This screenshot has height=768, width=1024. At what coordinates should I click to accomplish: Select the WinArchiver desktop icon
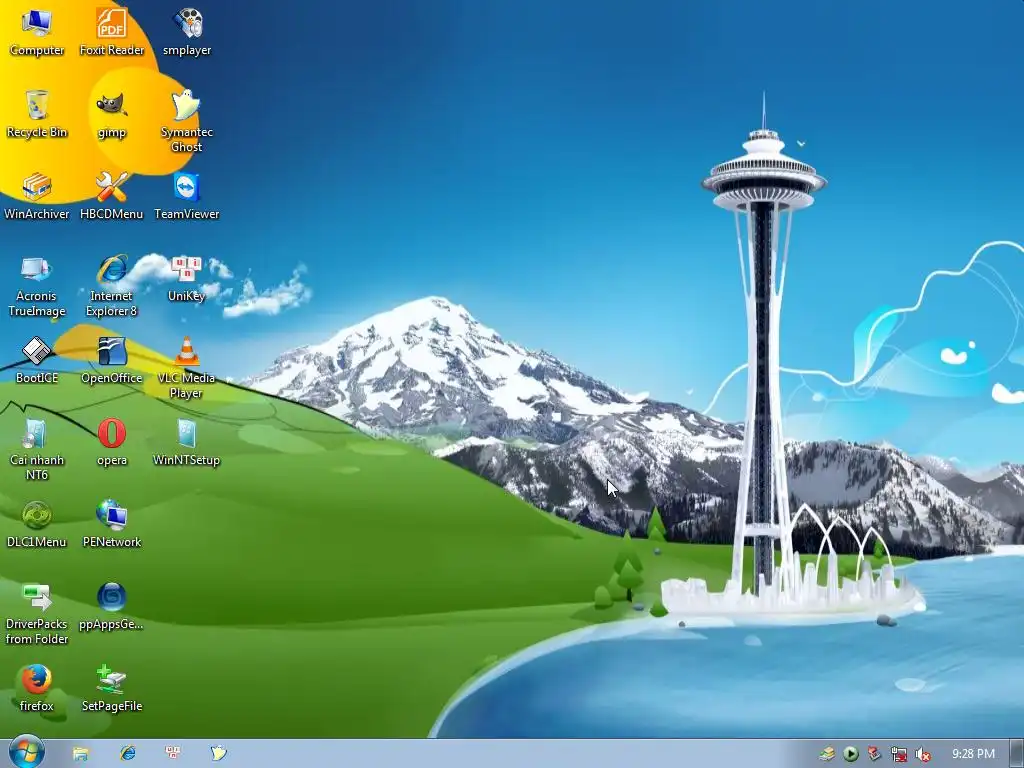[37, 196]
